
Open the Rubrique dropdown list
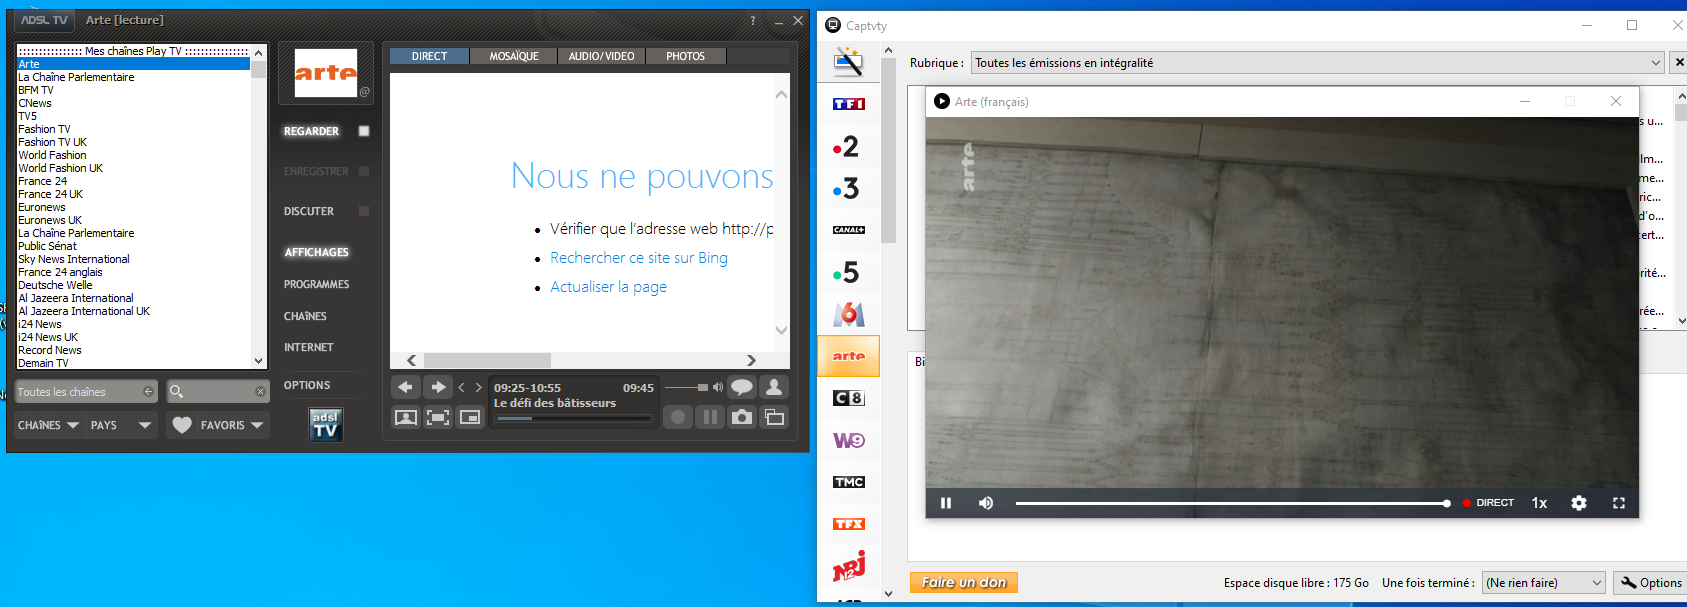(x=1656, y=63)
